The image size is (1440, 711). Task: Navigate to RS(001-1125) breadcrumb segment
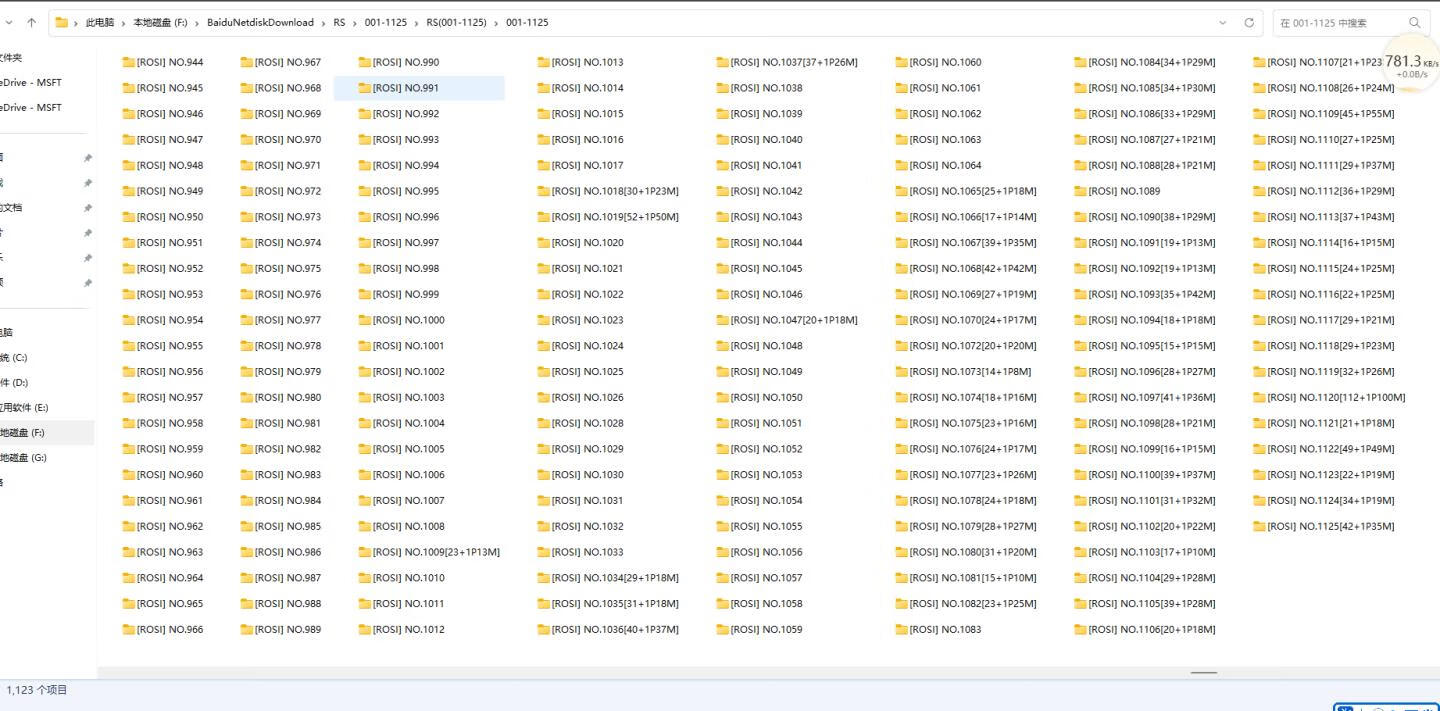(x=456, y=22)
